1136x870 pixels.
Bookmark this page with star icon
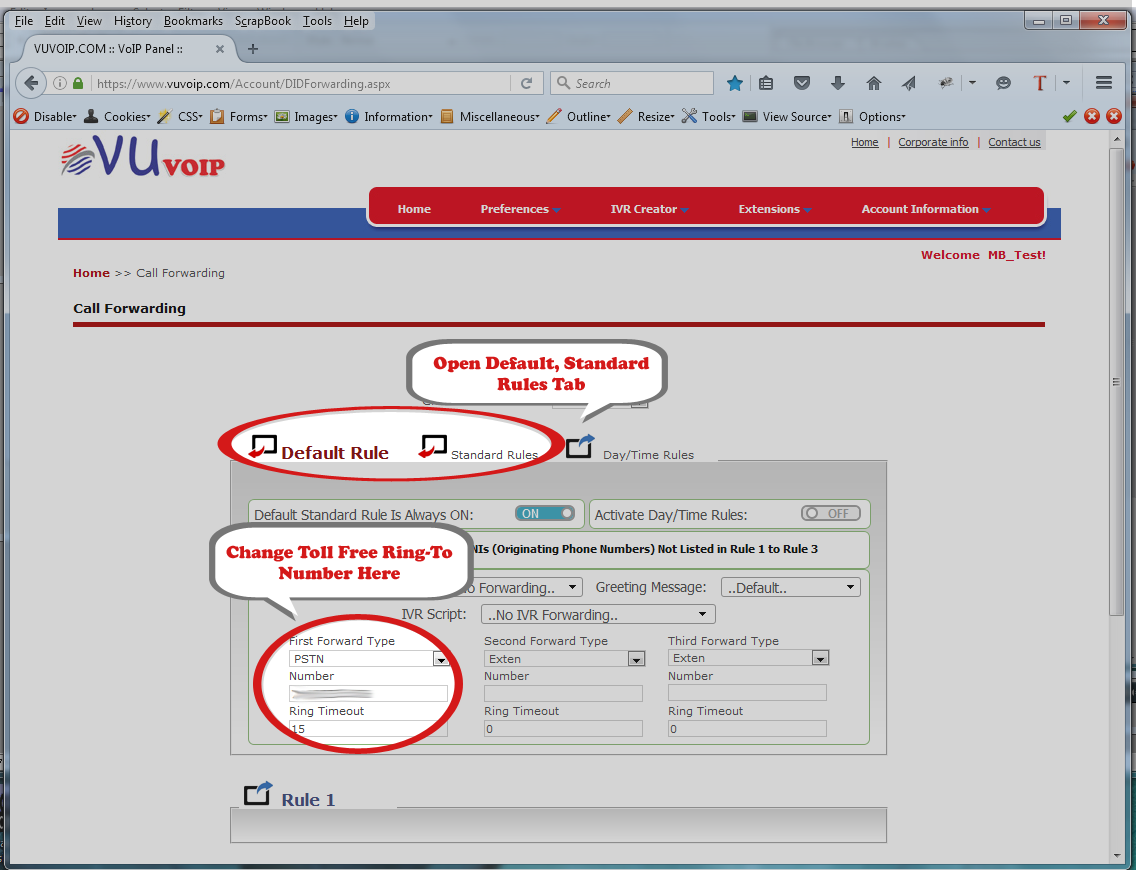coord(735,83)
